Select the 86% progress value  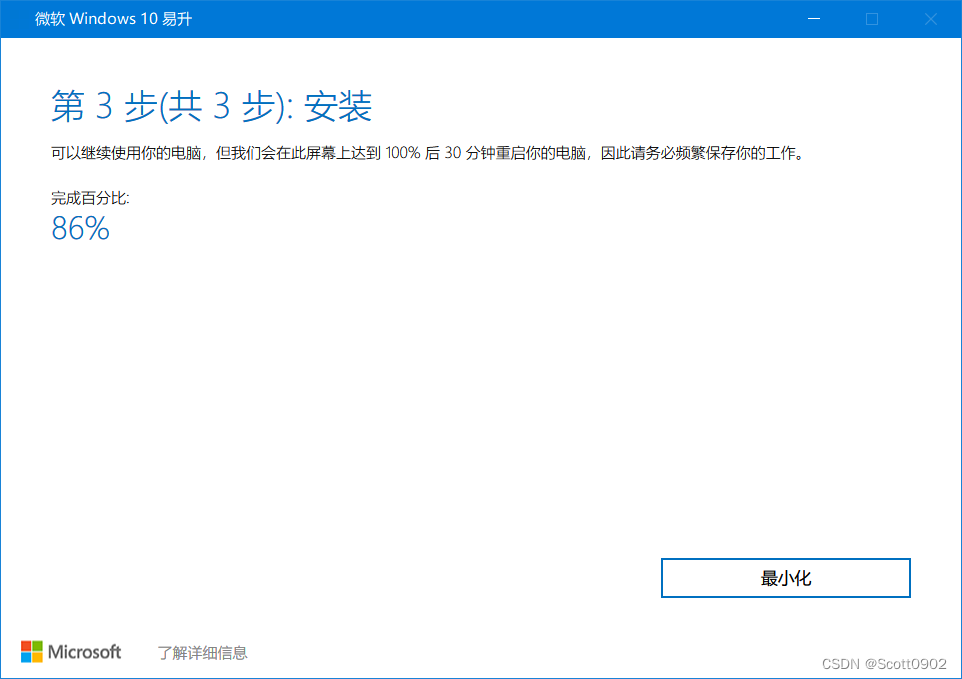[80, 228]
